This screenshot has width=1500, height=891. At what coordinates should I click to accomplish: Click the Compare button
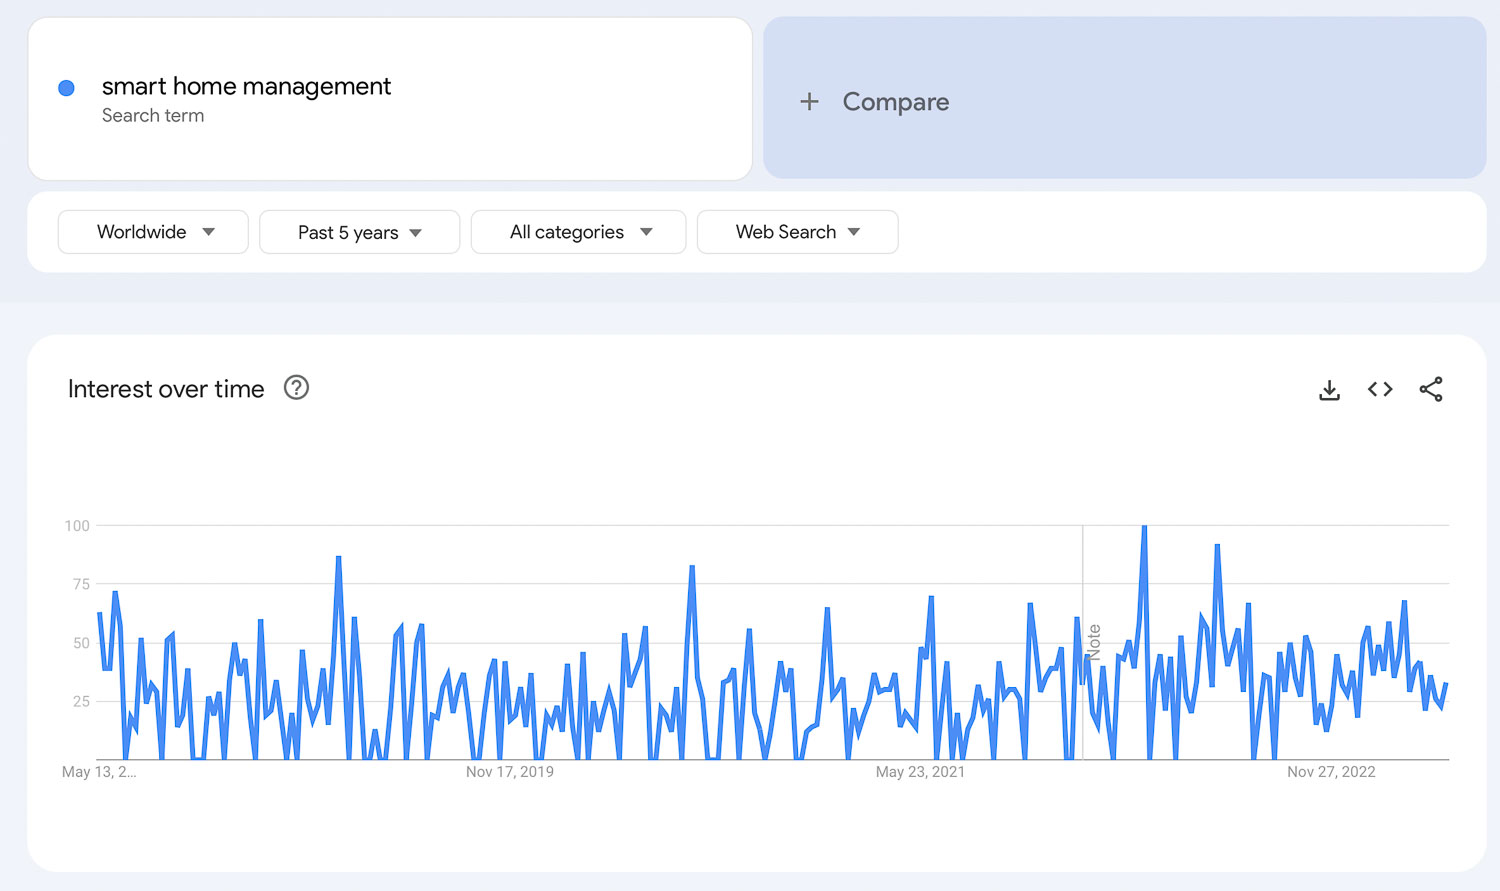pyautogui.click(x=895, y=101)
